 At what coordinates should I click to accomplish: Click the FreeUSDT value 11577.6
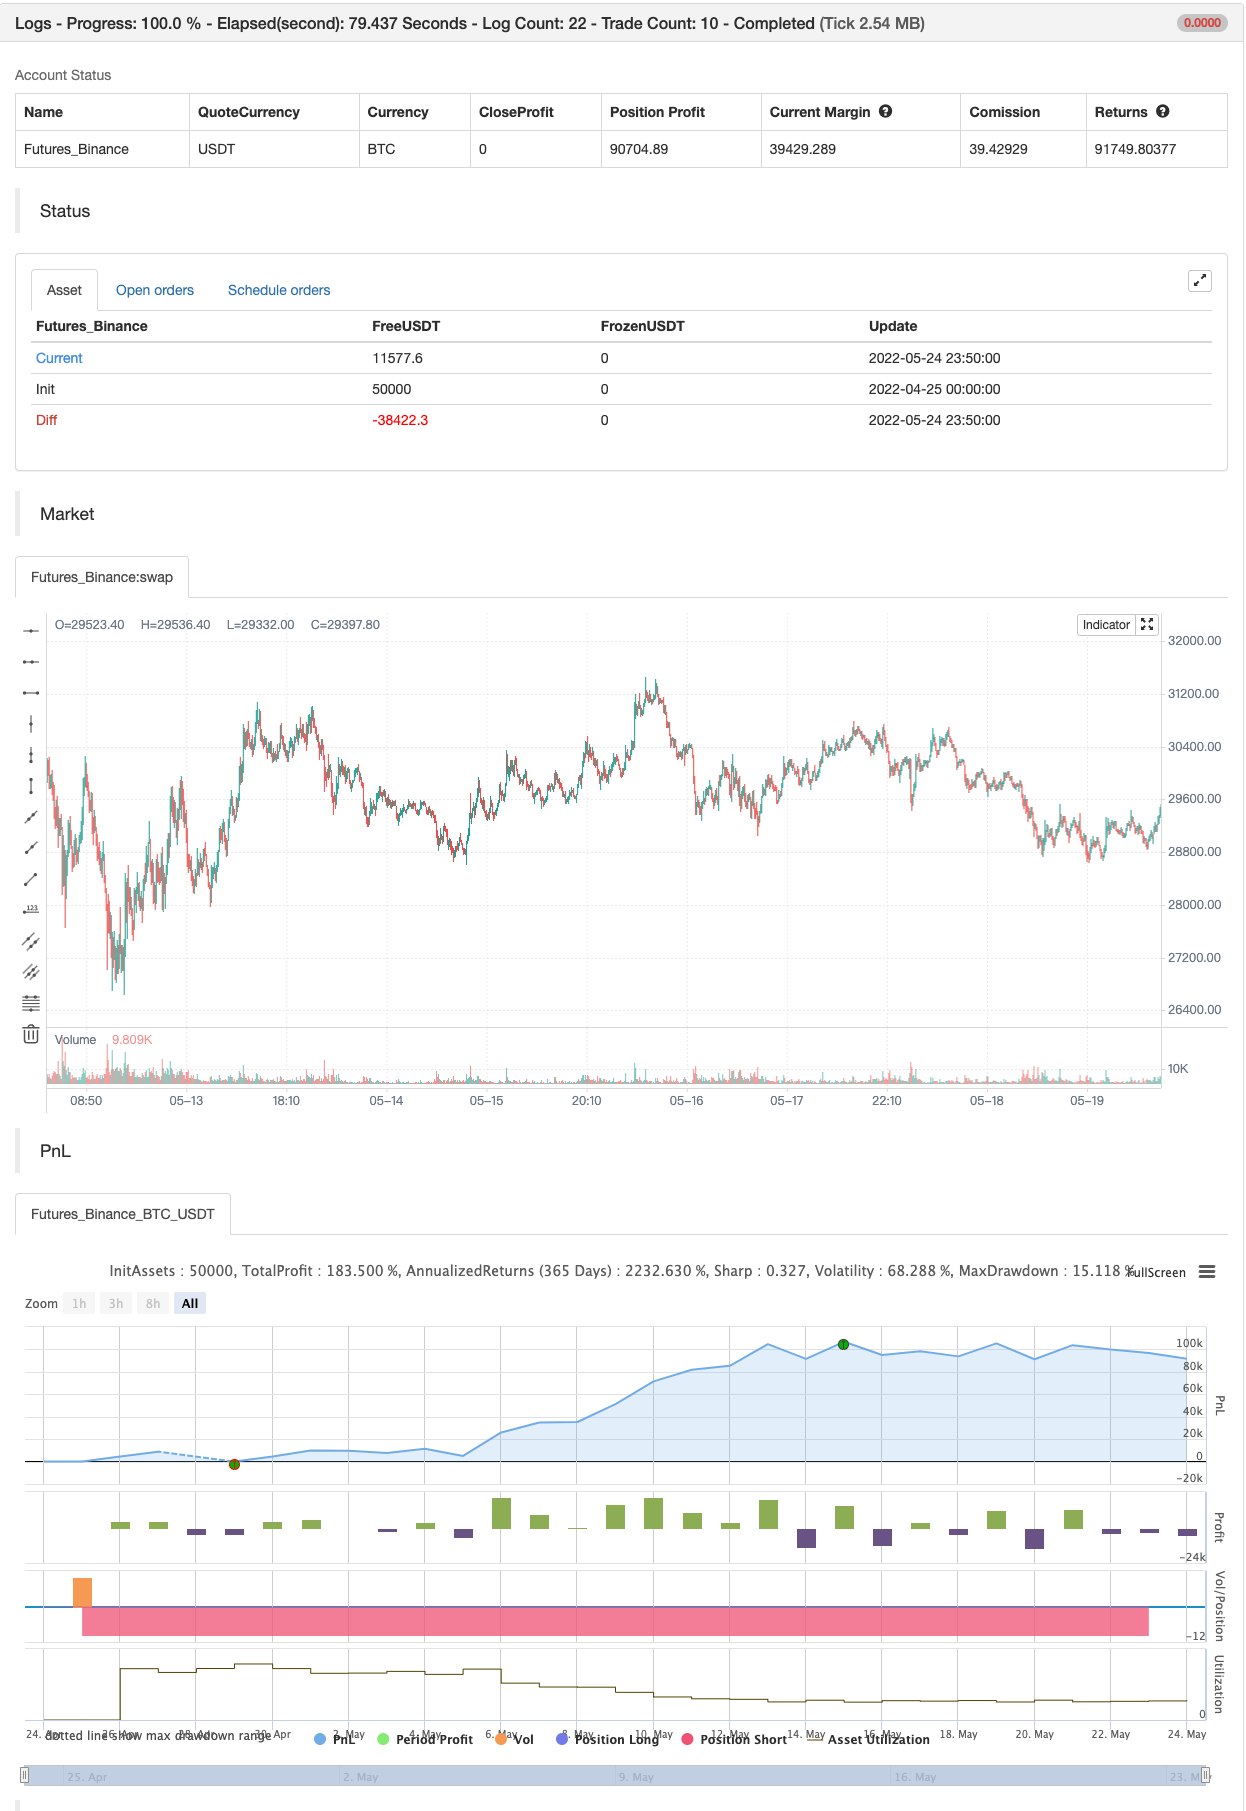coord(397,358)
